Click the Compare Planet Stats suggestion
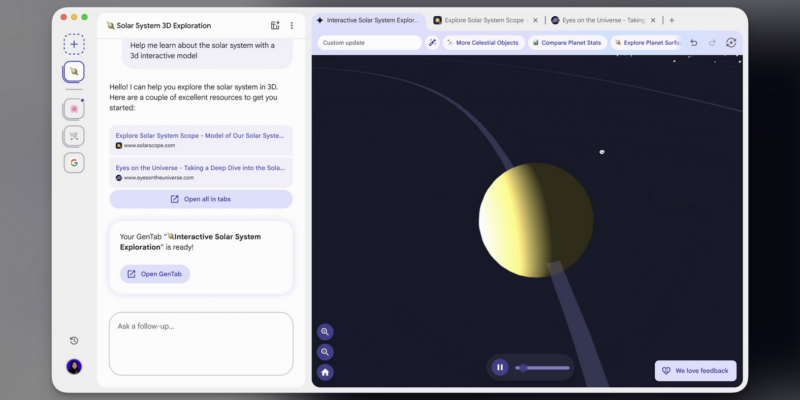 (x=567, y=43)
